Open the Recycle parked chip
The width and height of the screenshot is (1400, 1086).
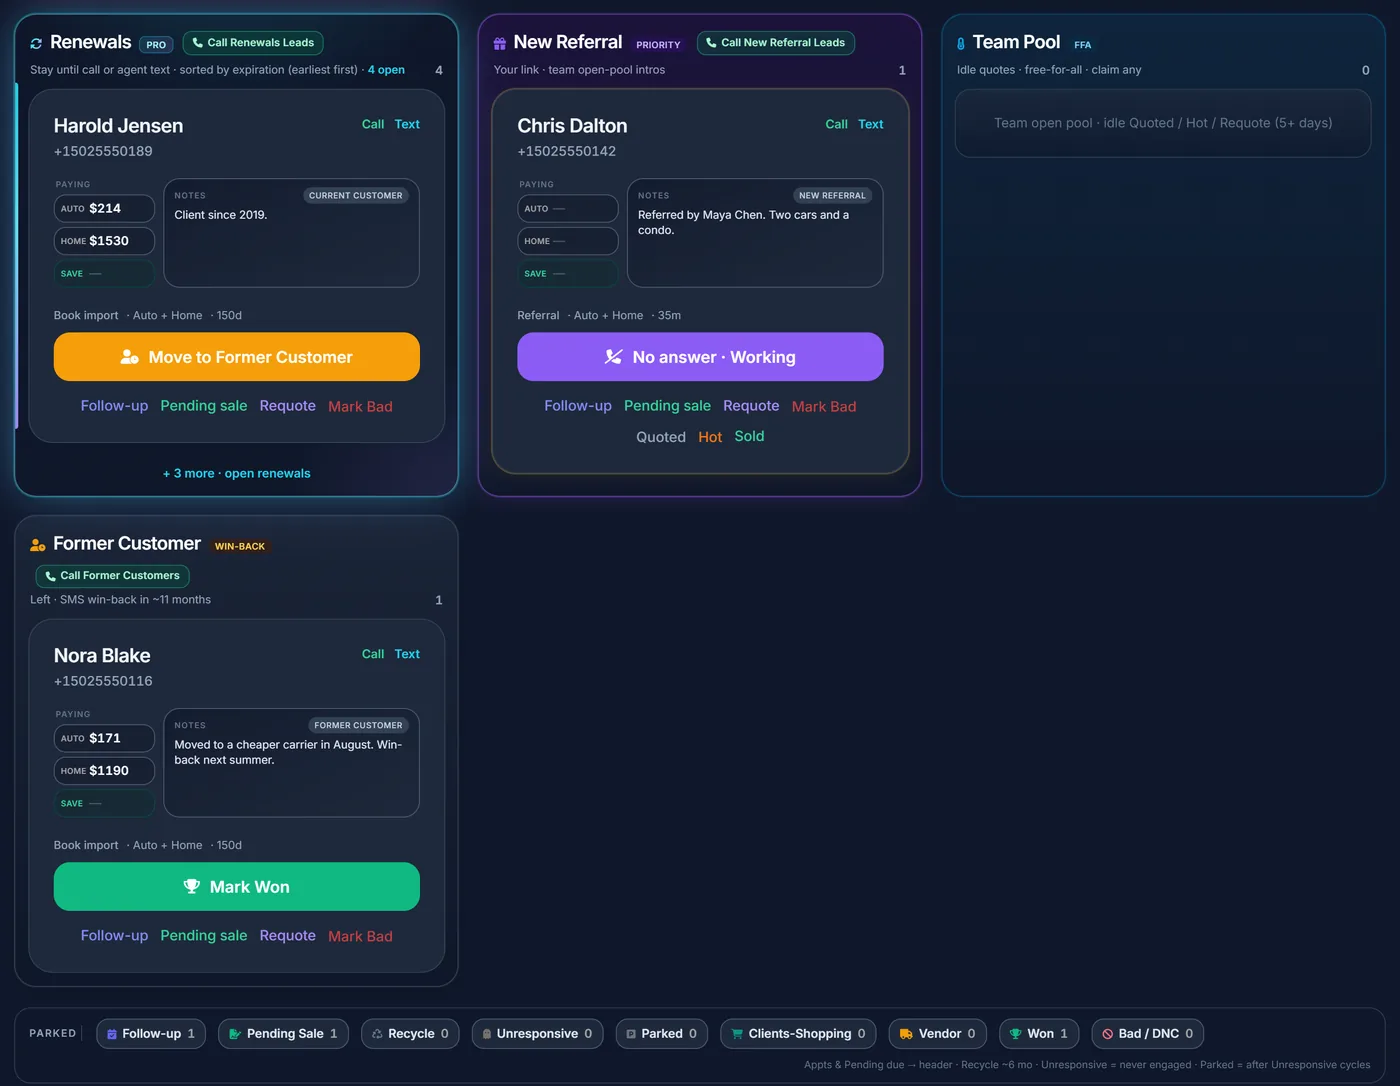[x=410, y=1034]
